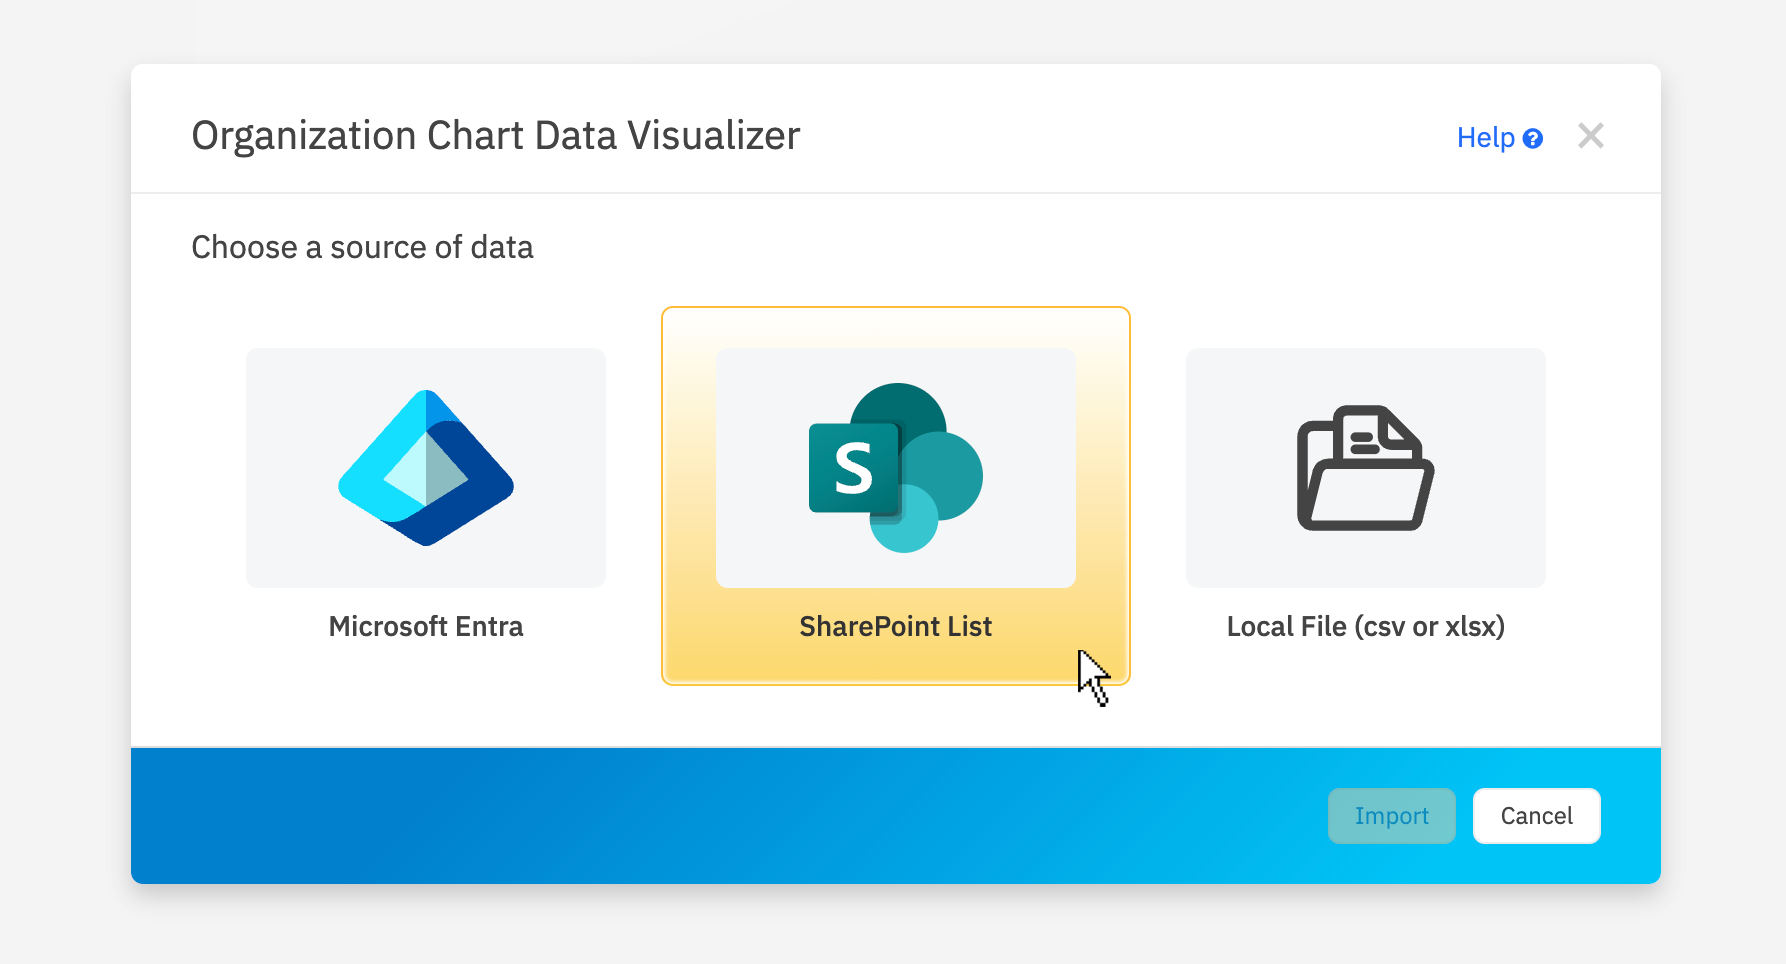The width and height of the screenshot is (1786, 964).
Task: Close the Data Visualizer dialog
Action: coord(1591,136)
